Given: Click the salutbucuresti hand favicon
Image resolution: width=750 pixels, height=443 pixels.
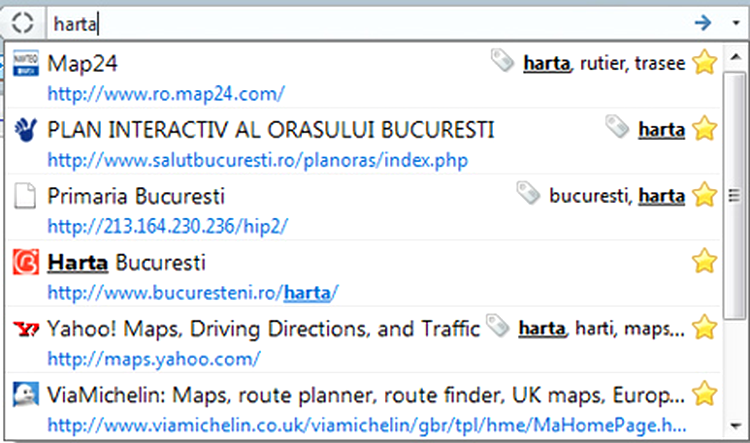Looking at the screenshot, I should pyautogui.click(x=25, y=130).
